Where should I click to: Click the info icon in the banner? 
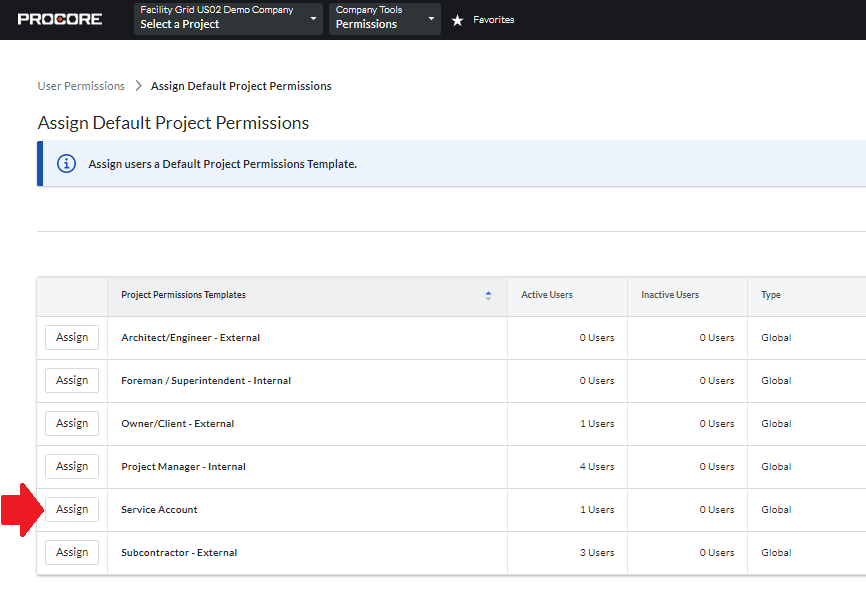coord(66,163)
